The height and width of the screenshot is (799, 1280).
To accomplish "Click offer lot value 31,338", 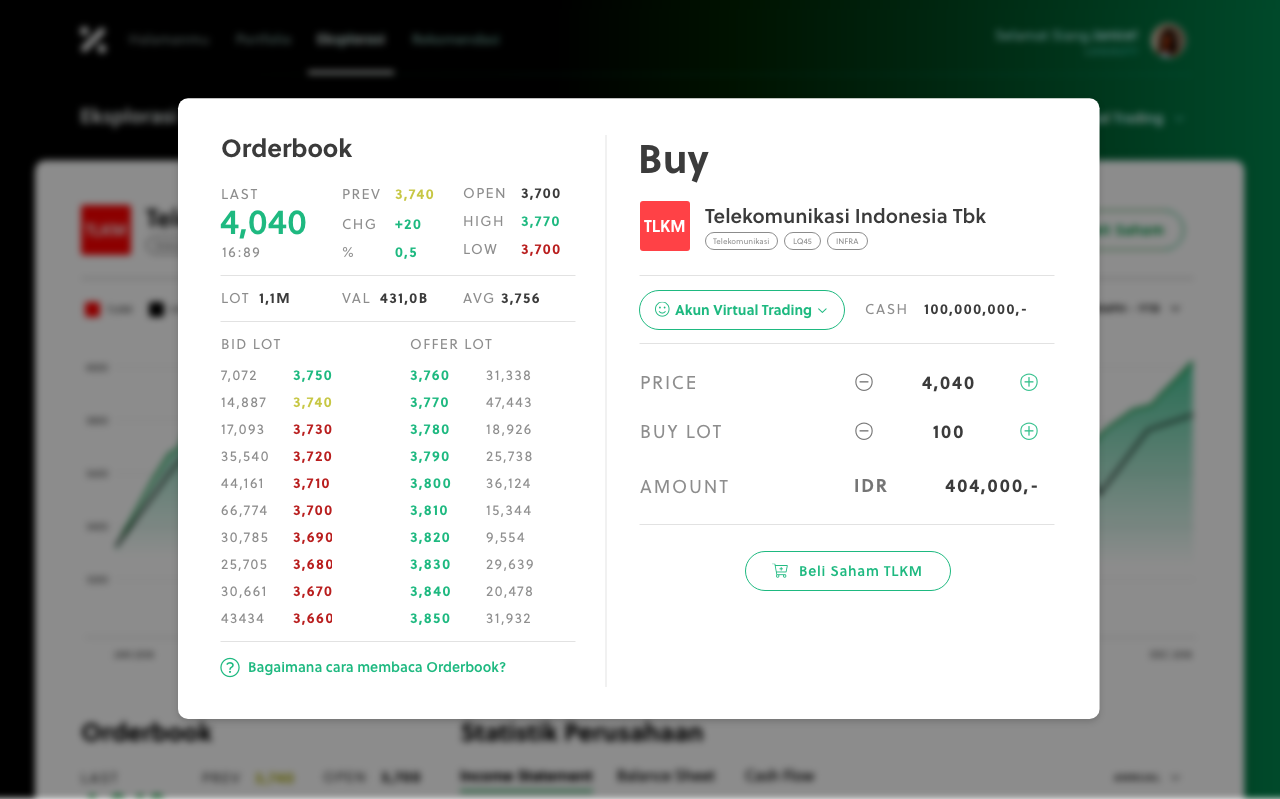I will (x=509, y=376).
